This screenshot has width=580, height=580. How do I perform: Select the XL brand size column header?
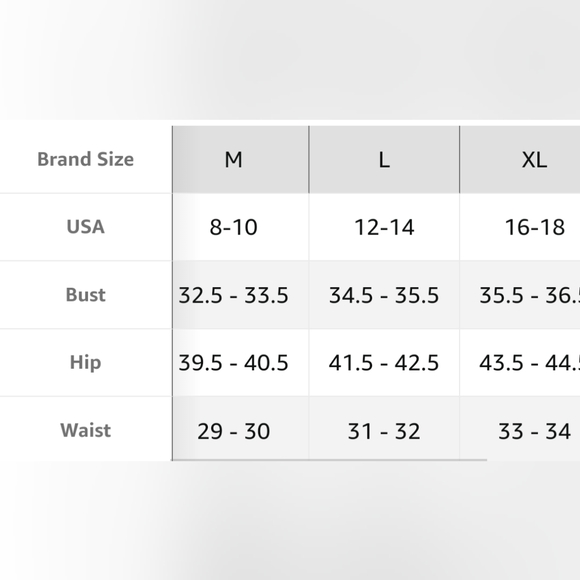[520, 159]
